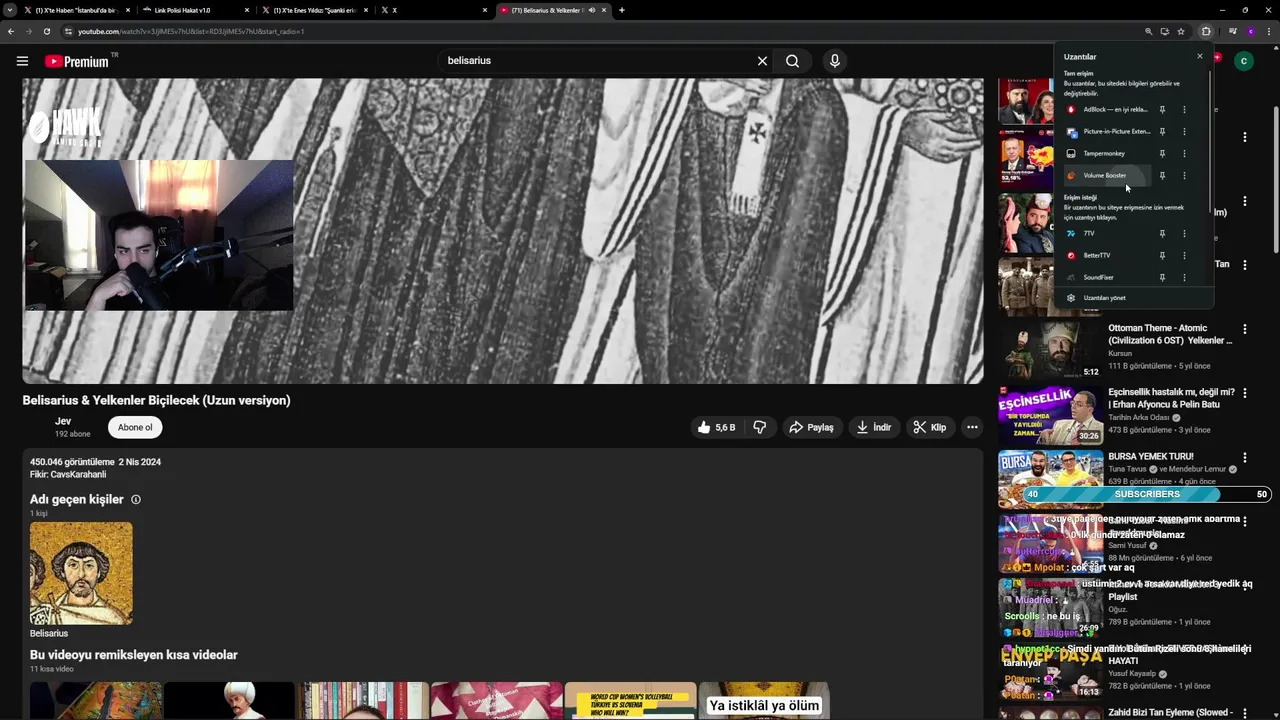The height and width of the screenshot is (720, 1280).
Task: Open zoom indicator in address bar
Action: tap(1148, 31)
